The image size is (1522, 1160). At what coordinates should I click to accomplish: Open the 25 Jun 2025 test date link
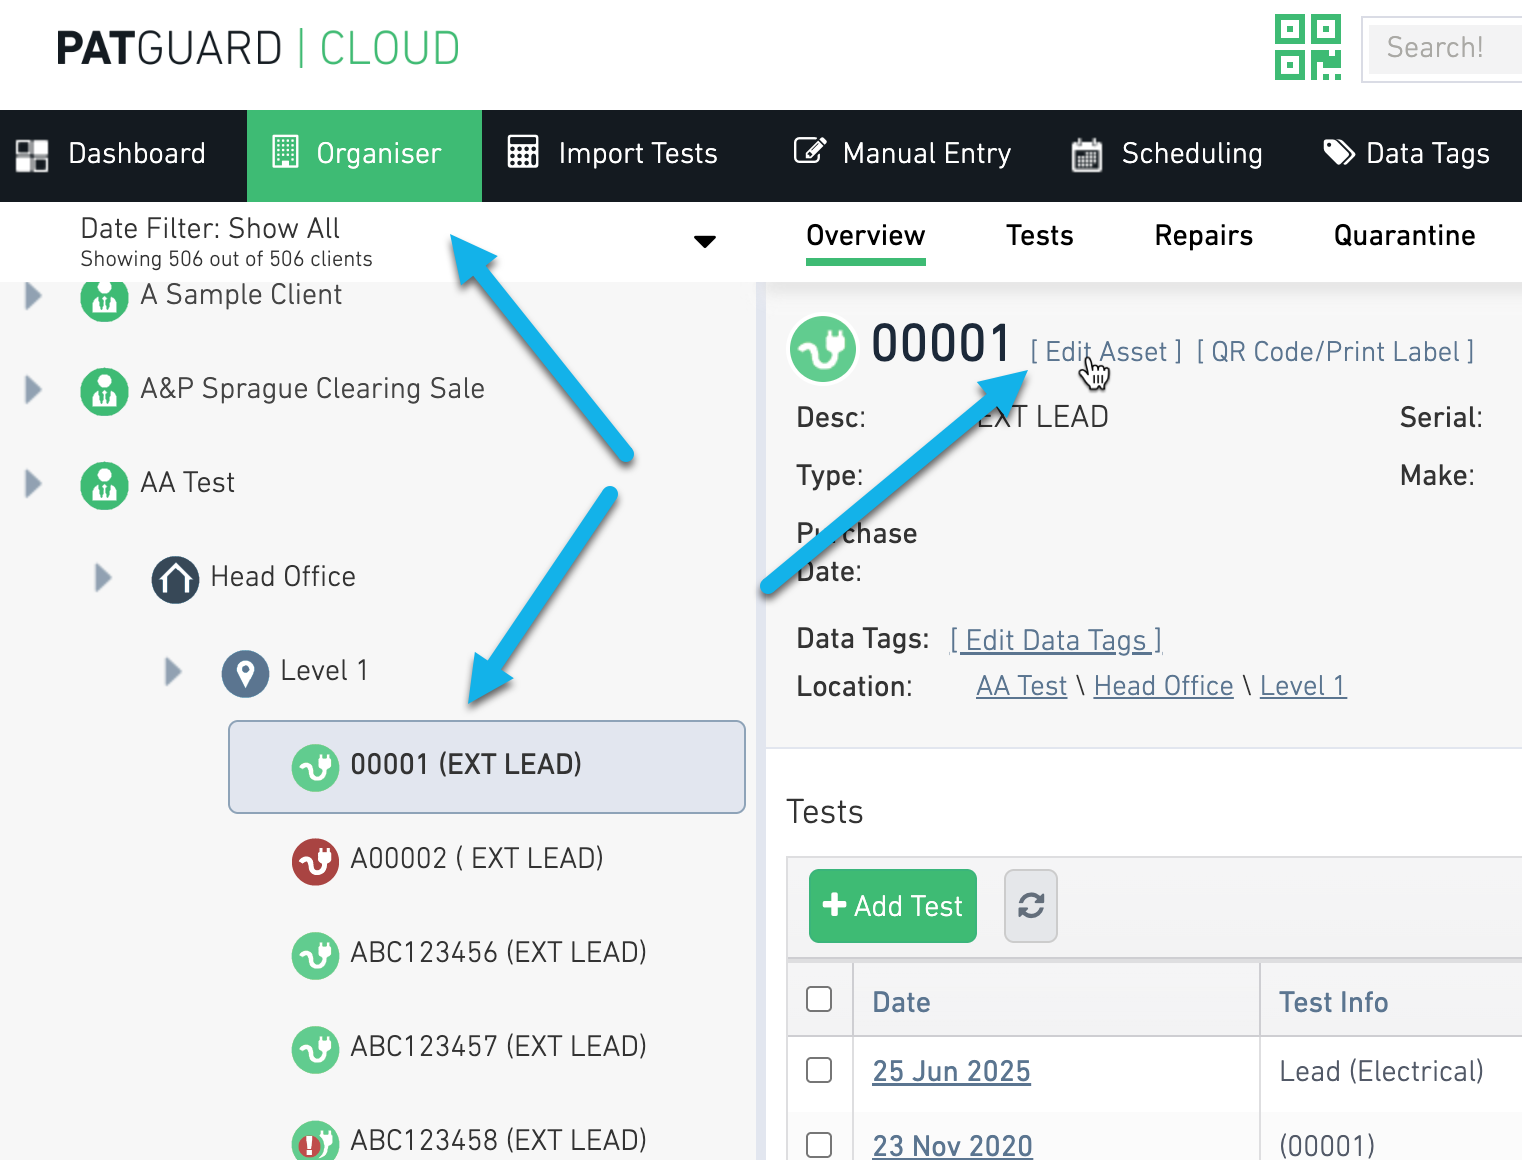(951, 1071)
